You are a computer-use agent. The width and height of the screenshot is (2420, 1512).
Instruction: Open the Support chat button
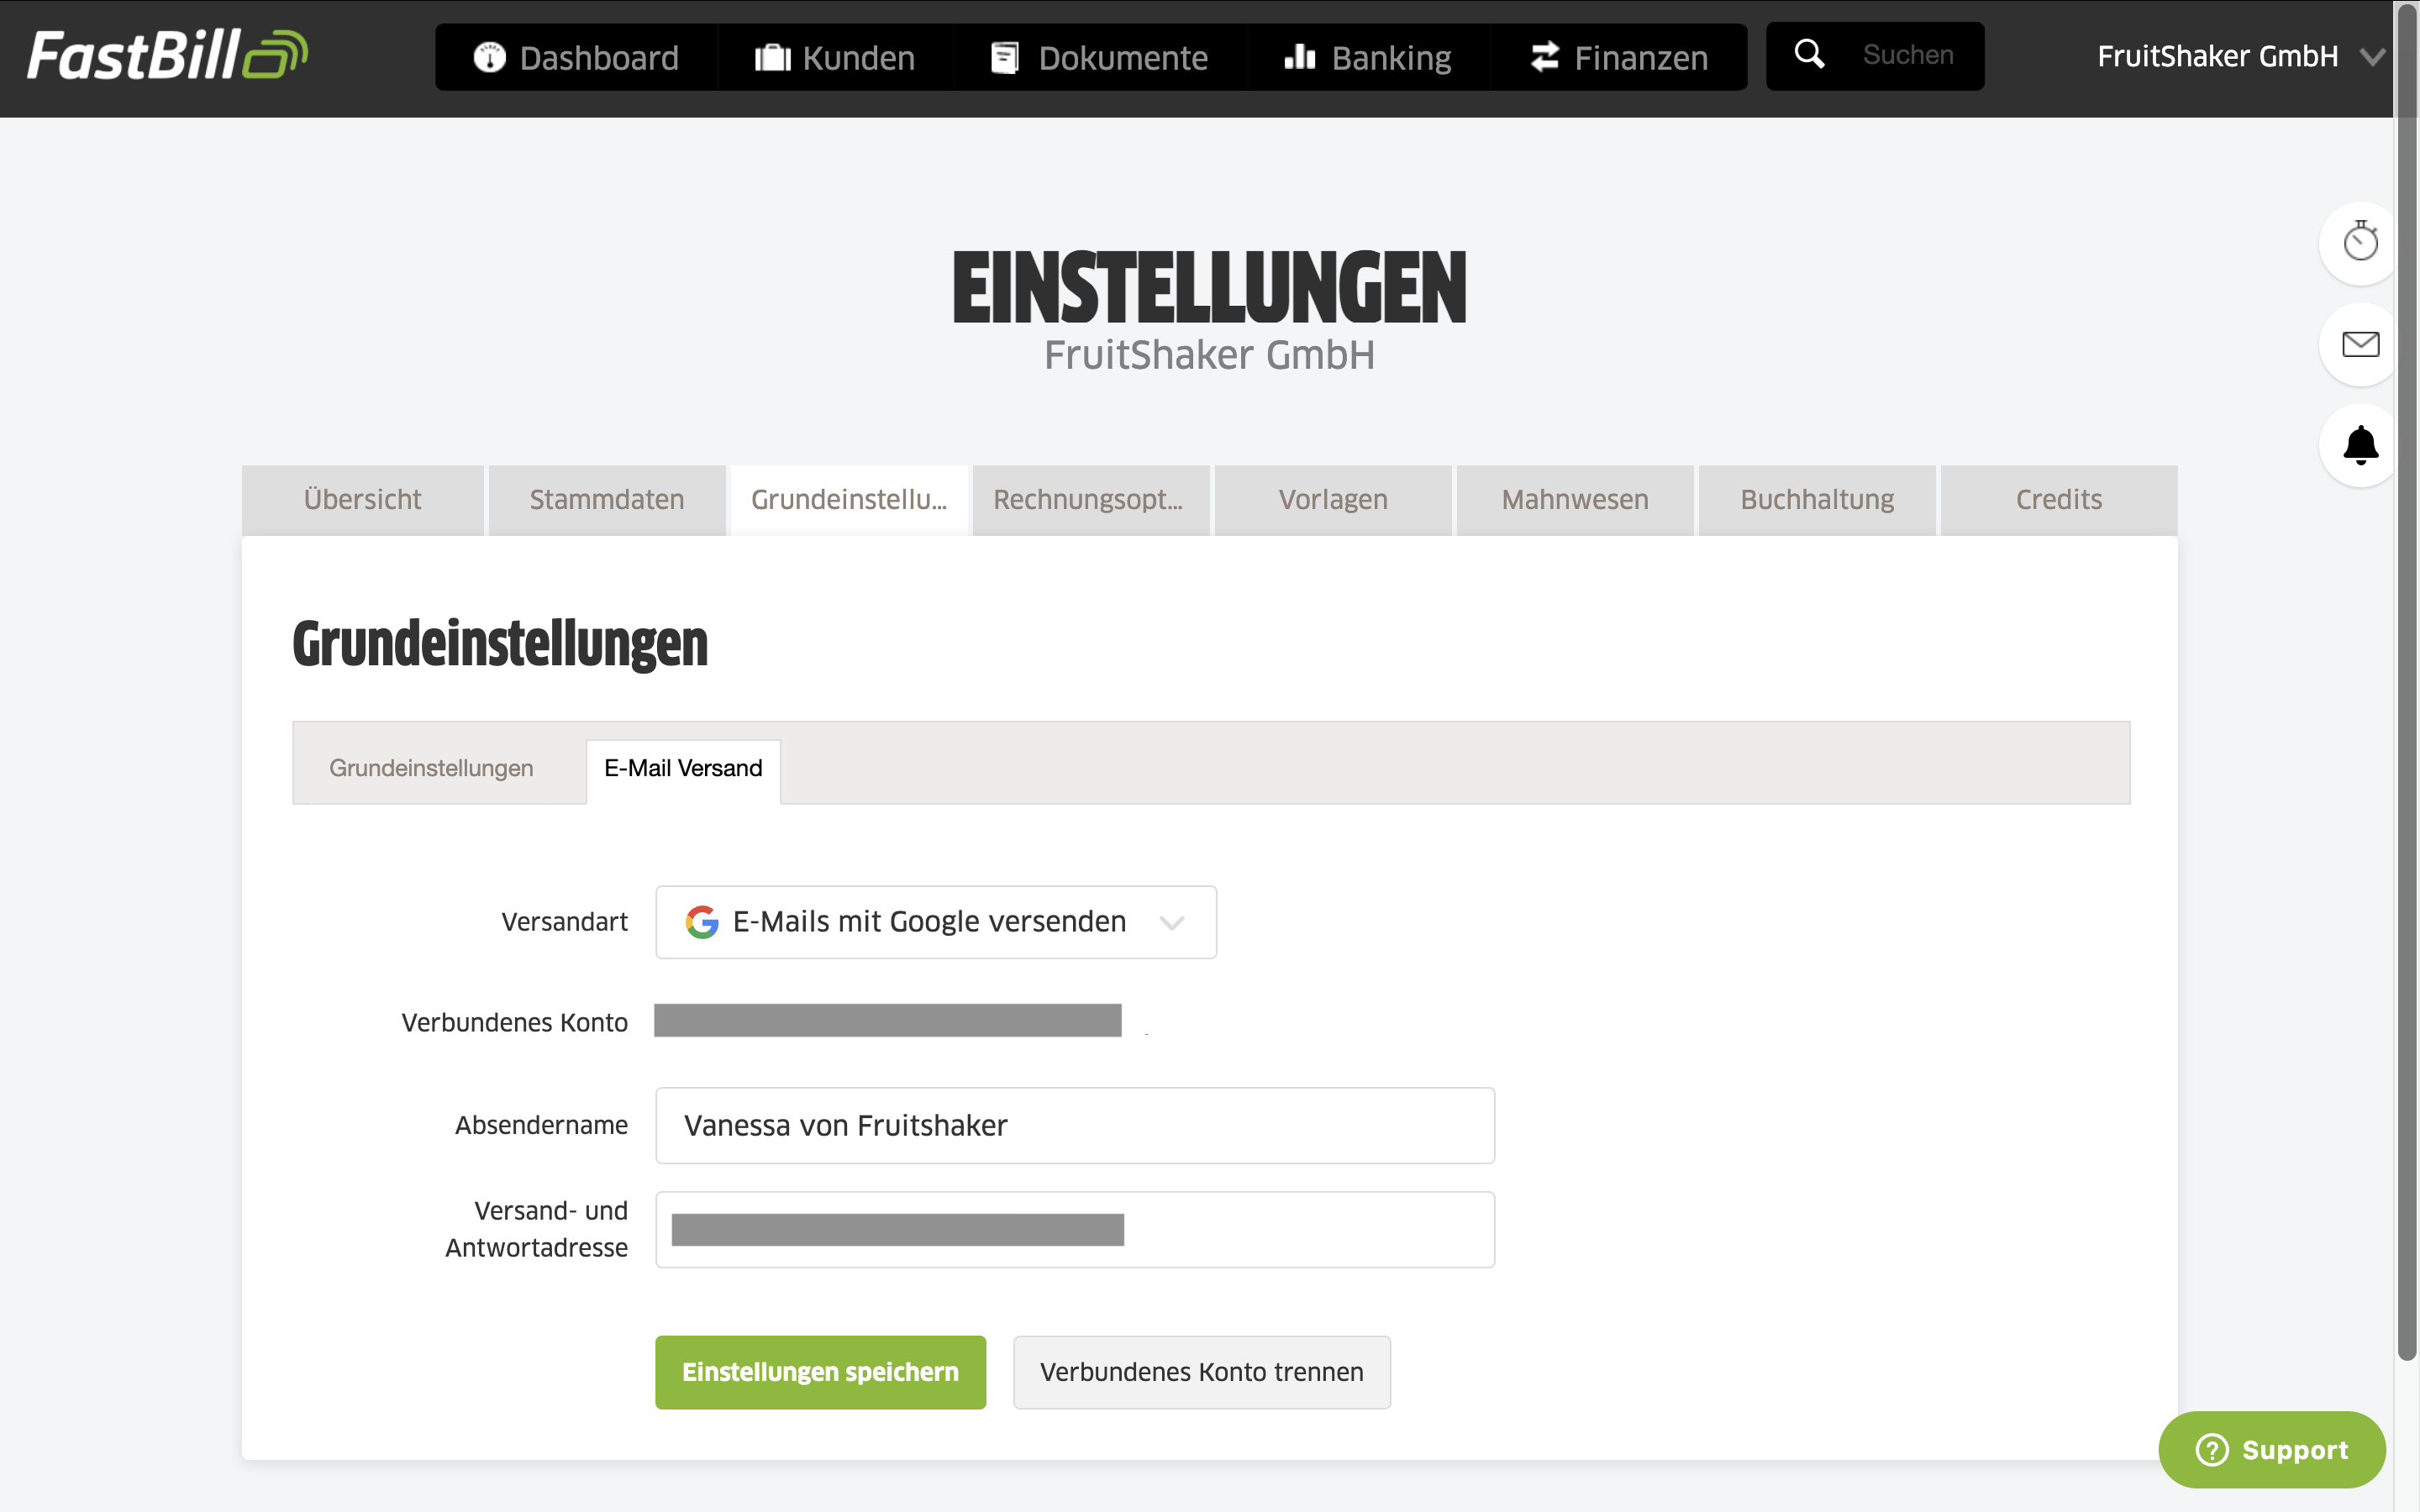click(2272, 1449)
